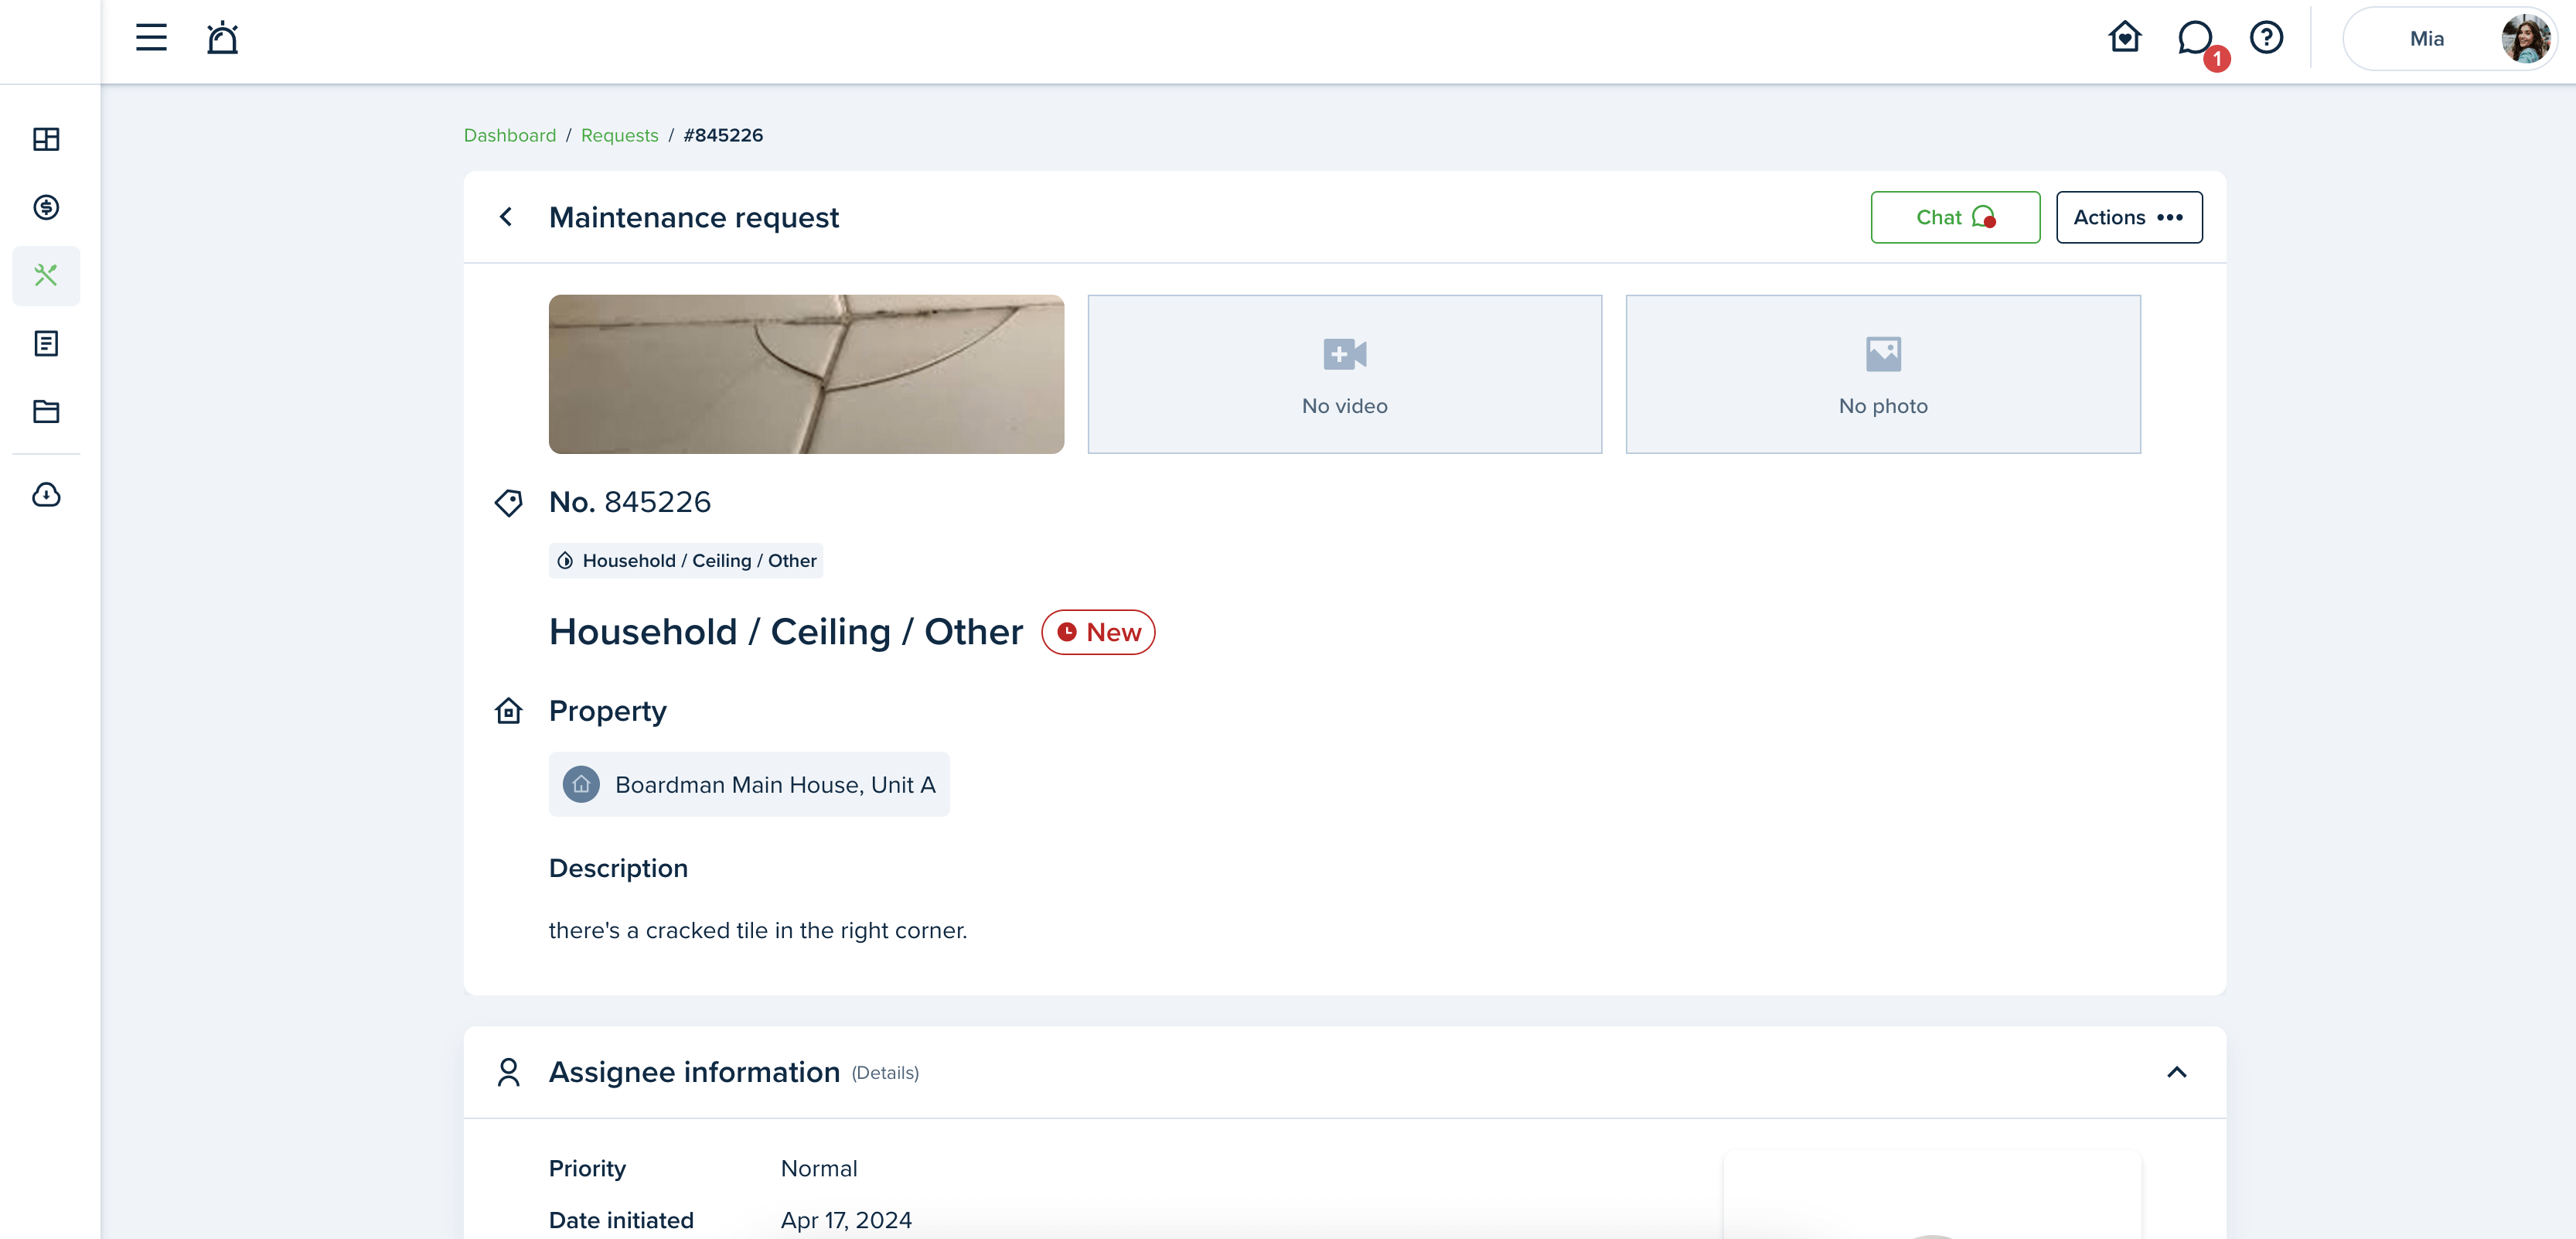Viewport: 2576px width, 1239px height.
Task: Click the alarm siren logo icon
Action: [x=222, y=38]
